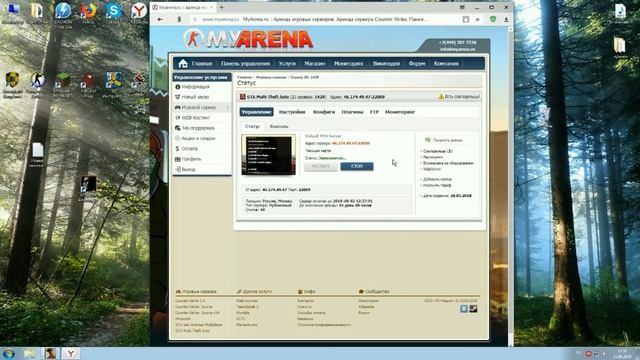Screen dimensions: 640x360
Task: Click the grey Рестарт button
Action: click(x=321, y=166)
